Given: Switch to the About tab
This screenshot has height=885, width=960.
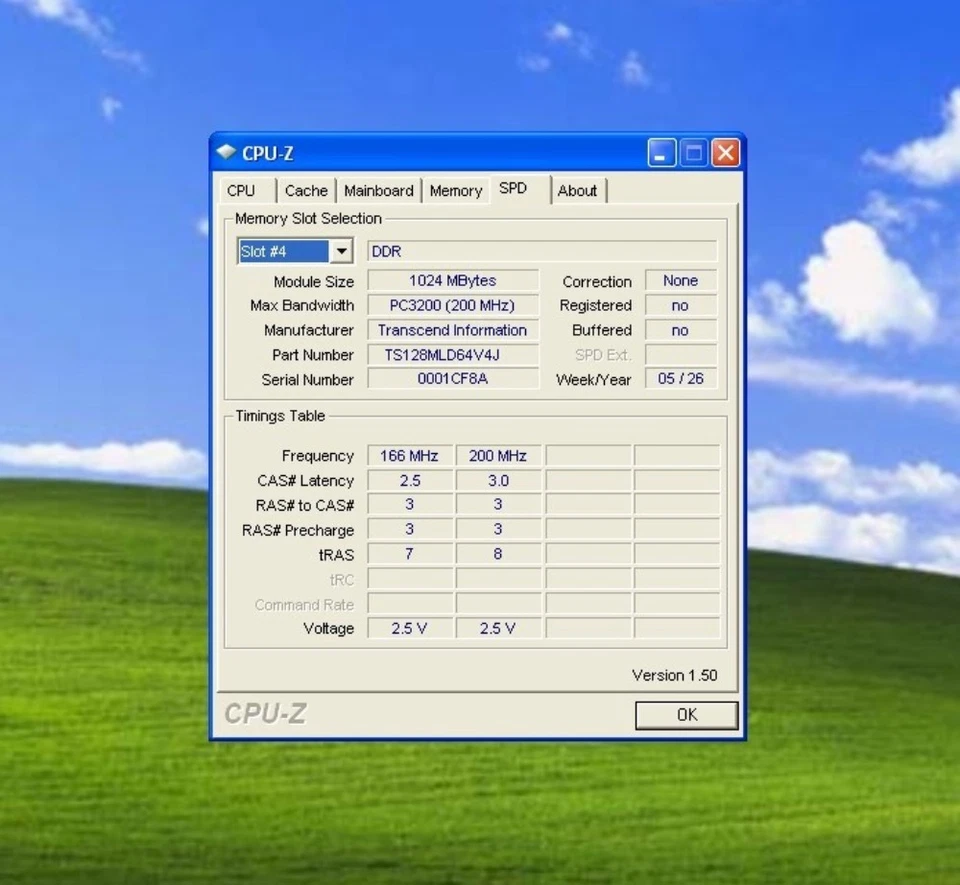Looking at the screenshot, I should [578, 190].
